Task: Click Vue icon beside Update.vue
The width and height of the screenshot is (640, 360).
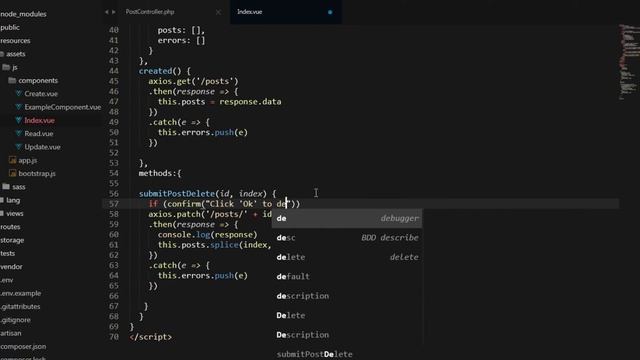Action: [18, 147]
